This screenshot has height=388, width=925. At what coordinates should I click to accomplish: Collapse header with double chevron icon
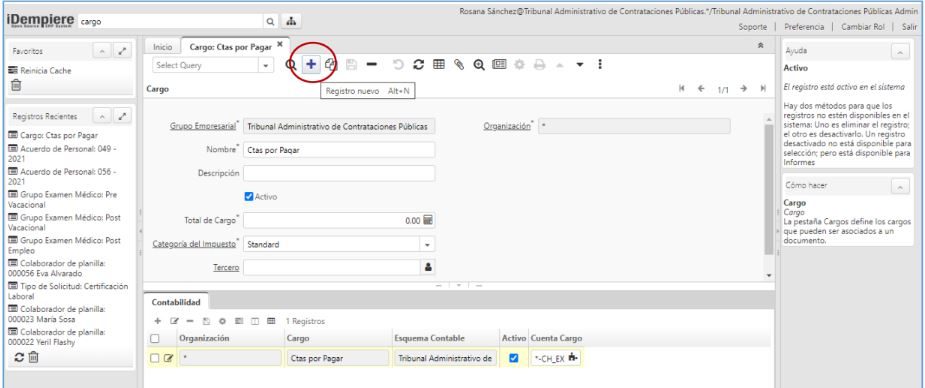[x=761, y=45]
